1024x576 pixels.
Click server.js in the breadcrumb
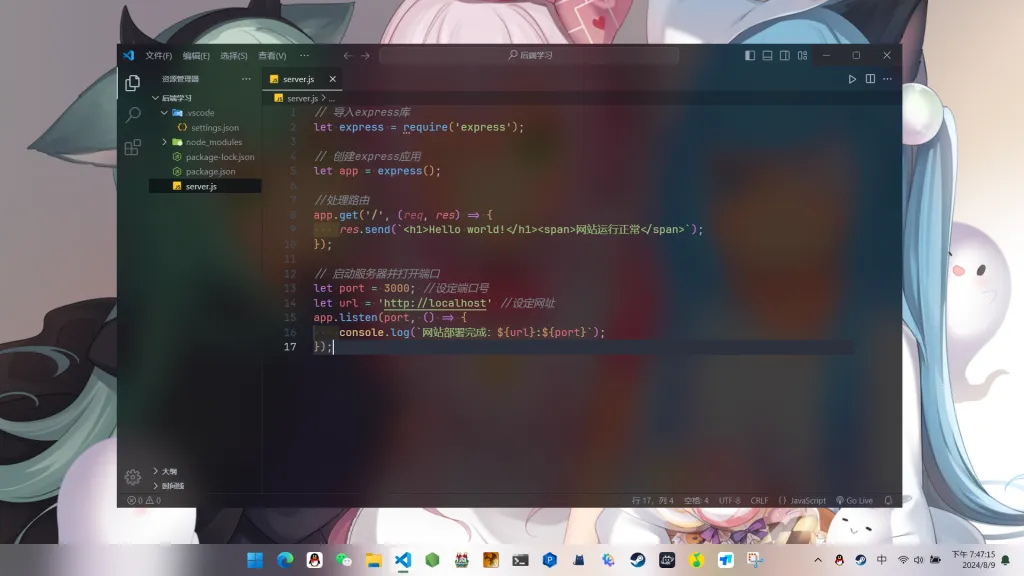[302, 99]
